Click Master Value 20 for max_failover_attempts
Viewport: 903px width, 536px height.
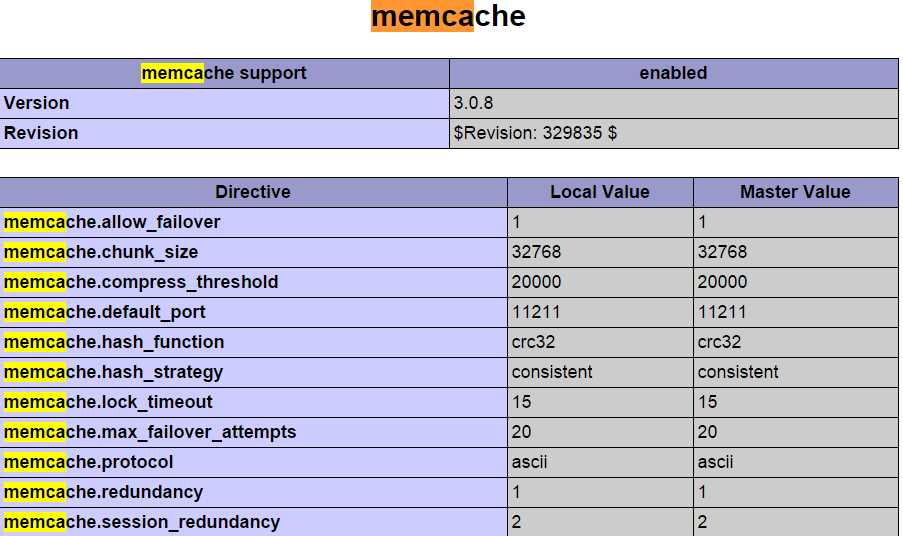click(x=708, y=432)
